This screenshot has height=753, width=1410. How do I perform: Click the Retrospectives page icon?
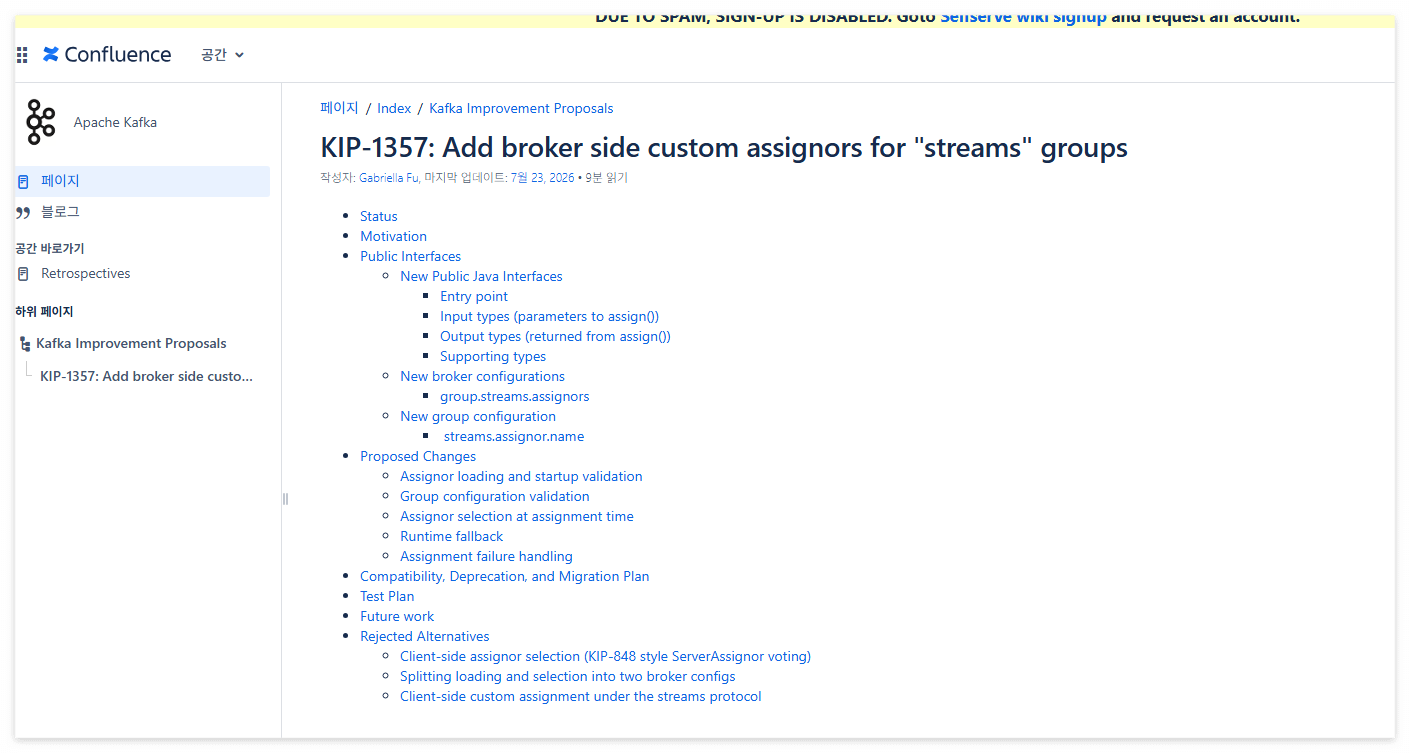(23, 274)
